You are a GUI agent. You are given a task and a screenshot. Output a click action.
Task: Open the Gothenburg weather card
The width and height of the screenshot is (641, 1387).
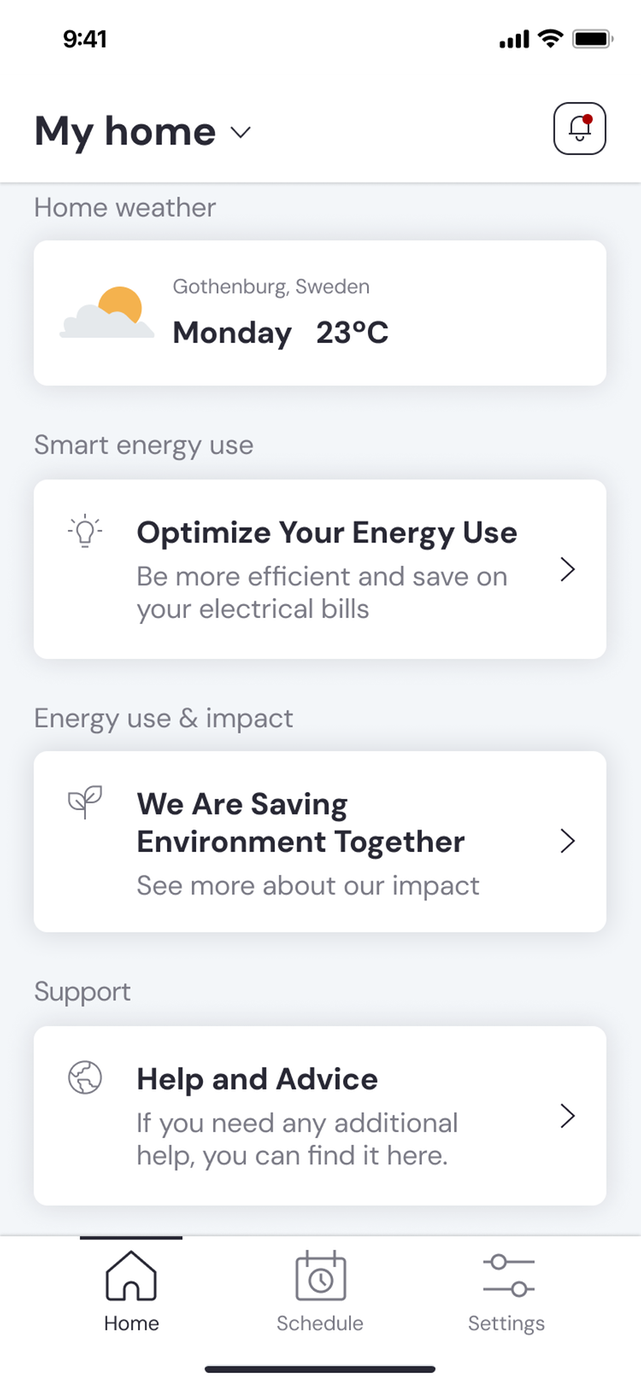(x=320, y=313)
